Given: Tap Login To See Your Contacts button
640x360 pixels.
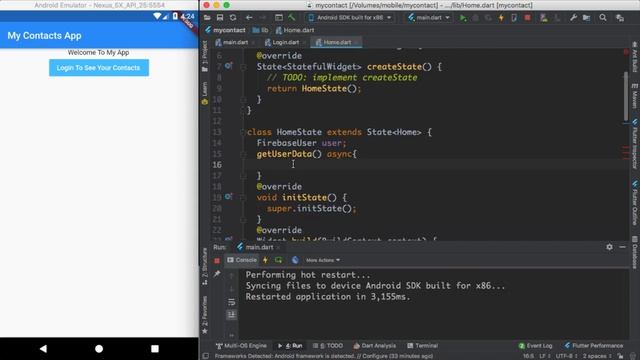Looking at the screenshot, I should [x=99, y=68].
